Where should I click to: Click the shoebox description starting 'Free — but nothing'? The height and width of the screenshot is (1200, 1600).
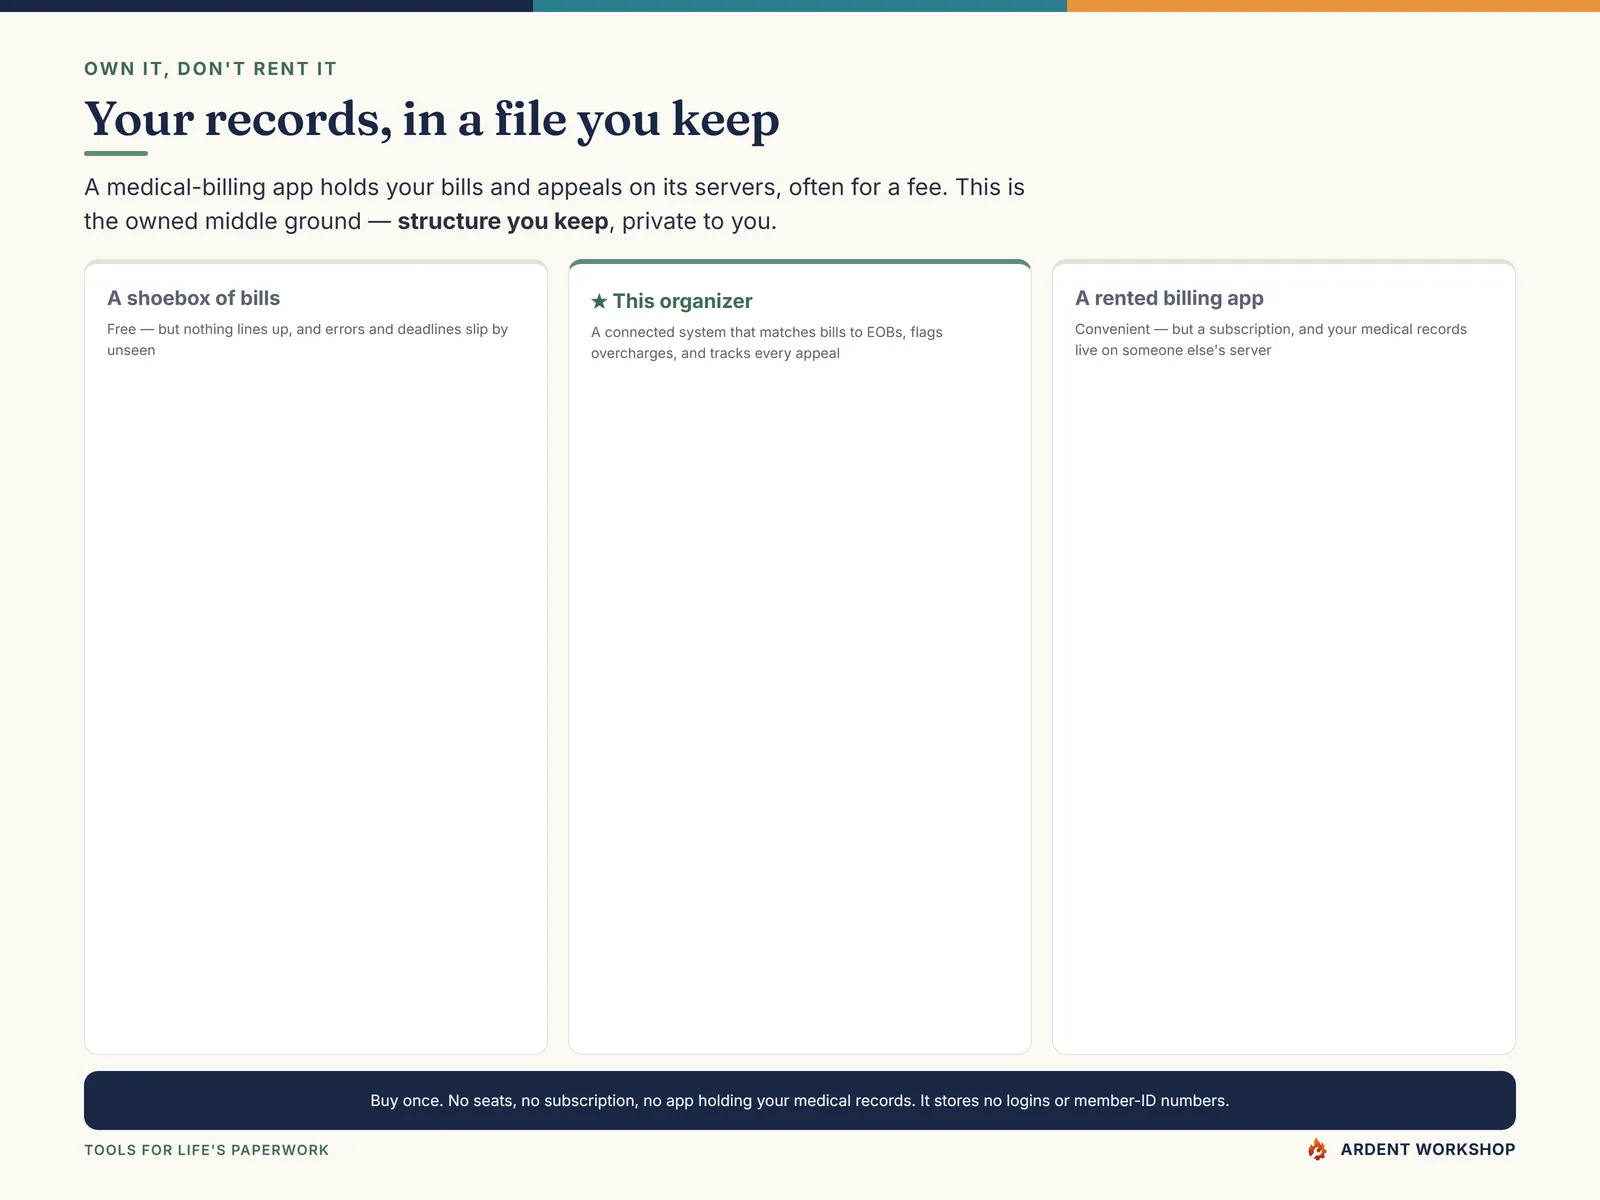308,339
